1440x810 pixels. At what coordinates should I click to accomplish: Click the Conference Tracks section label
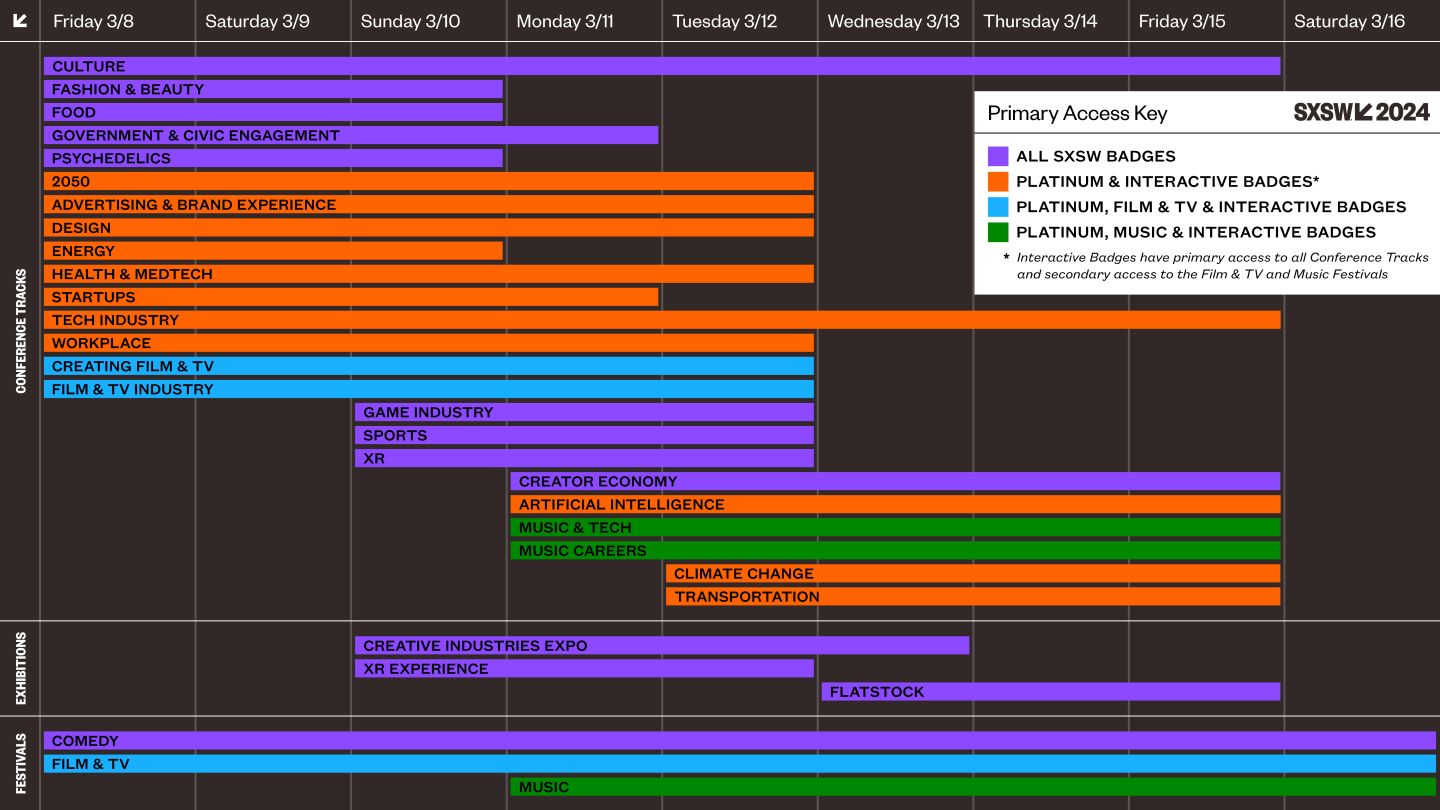[x=20, y=331]
